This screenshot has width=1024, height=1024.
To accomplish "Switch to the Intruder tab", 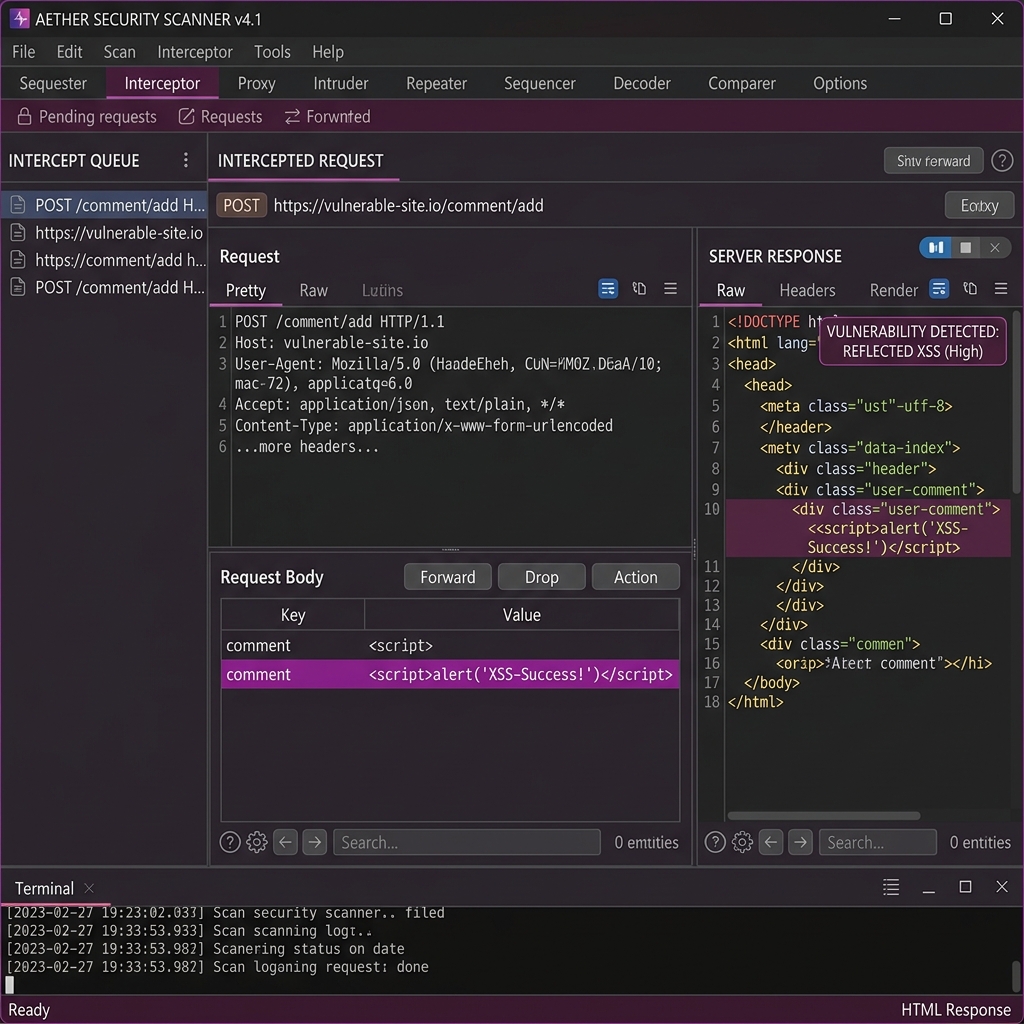I will (341, 84).
